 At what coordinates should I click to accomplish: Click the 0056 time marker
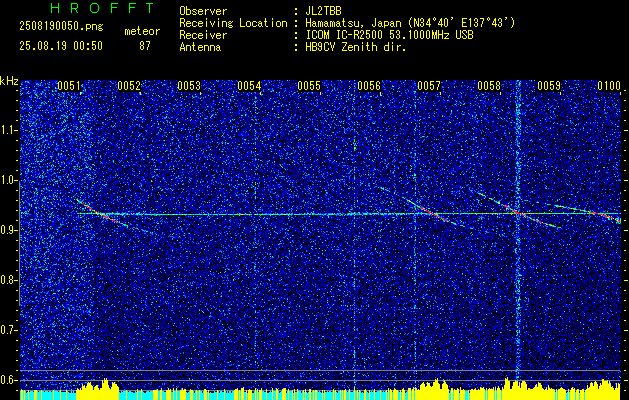pos(369,86)
